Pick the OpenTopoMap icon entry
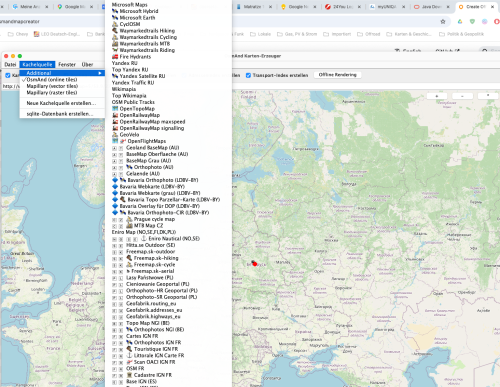Viewport: 500px width, 387px height. [115, 109]
